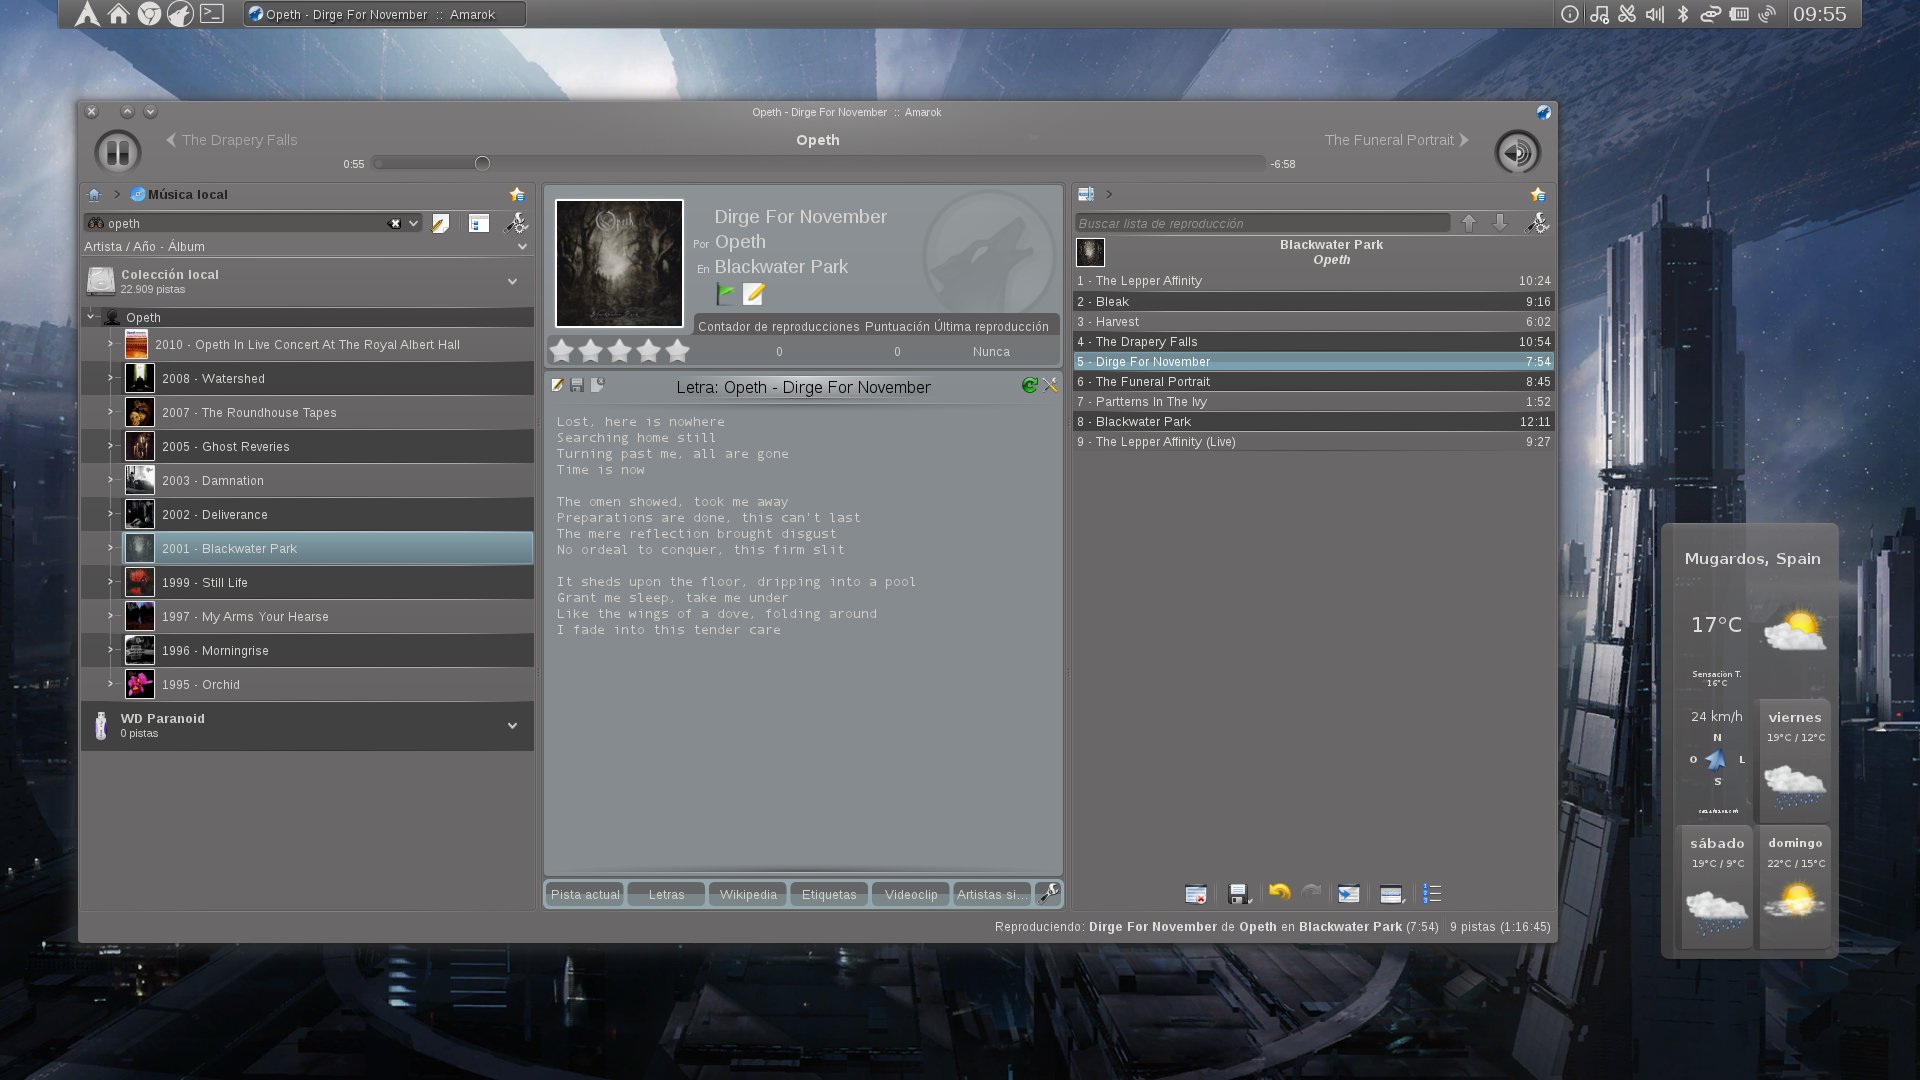Viewport: 1920px width, 1080px height.
Task: Open playlist search wrench options
Action: [x=1537, y=223]
